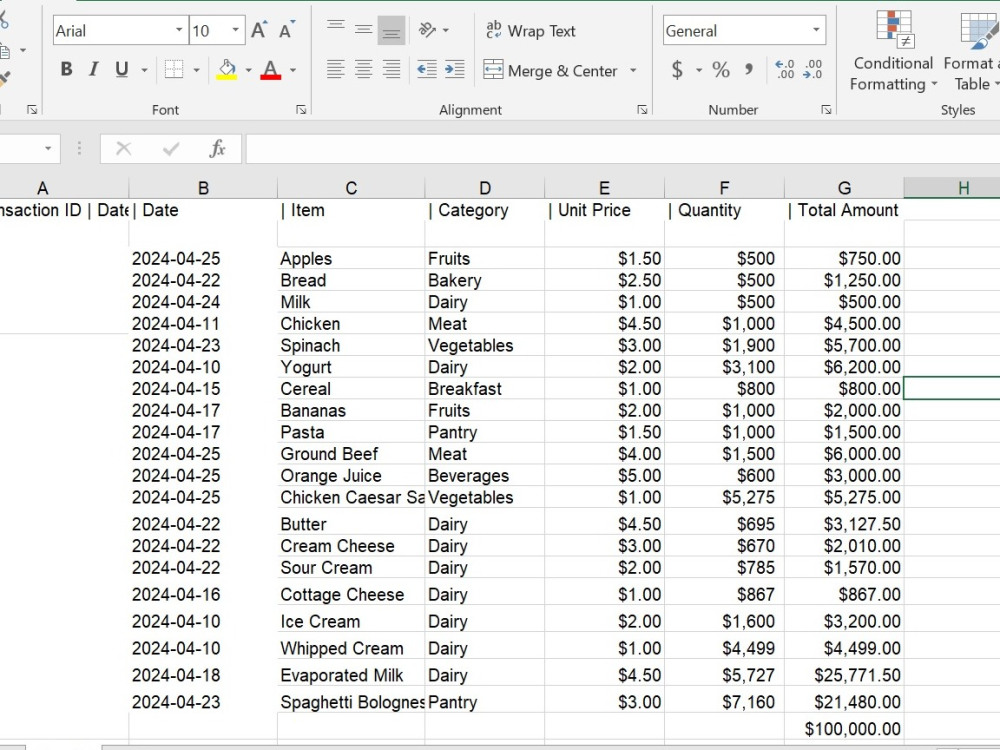Screen dimensions: 1000x750
Task: Click Insert Function fx button
Action: (x=217, y=149)
